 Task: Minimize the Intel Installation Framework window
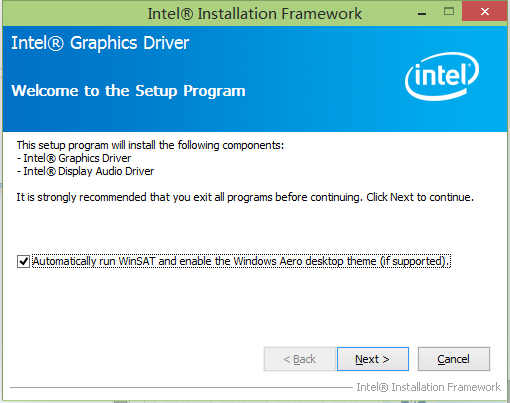point(422,13)
